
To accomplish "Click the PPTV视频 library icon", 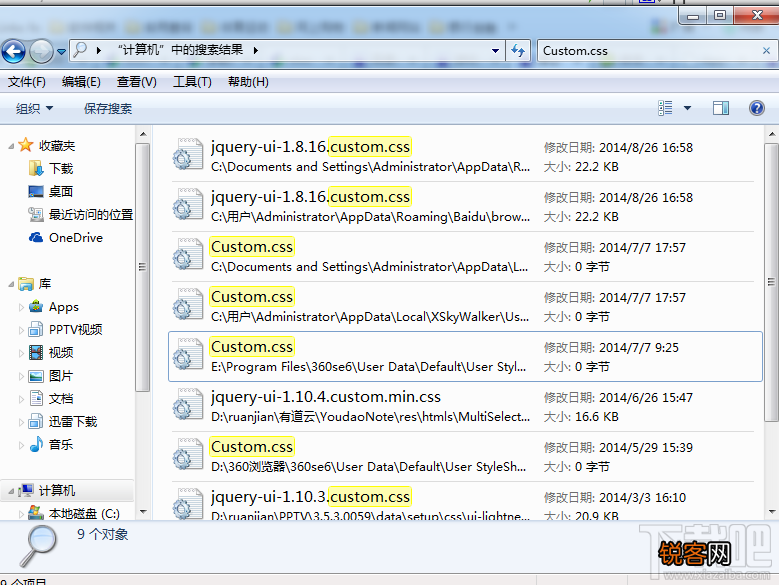I will click(36, 329).
